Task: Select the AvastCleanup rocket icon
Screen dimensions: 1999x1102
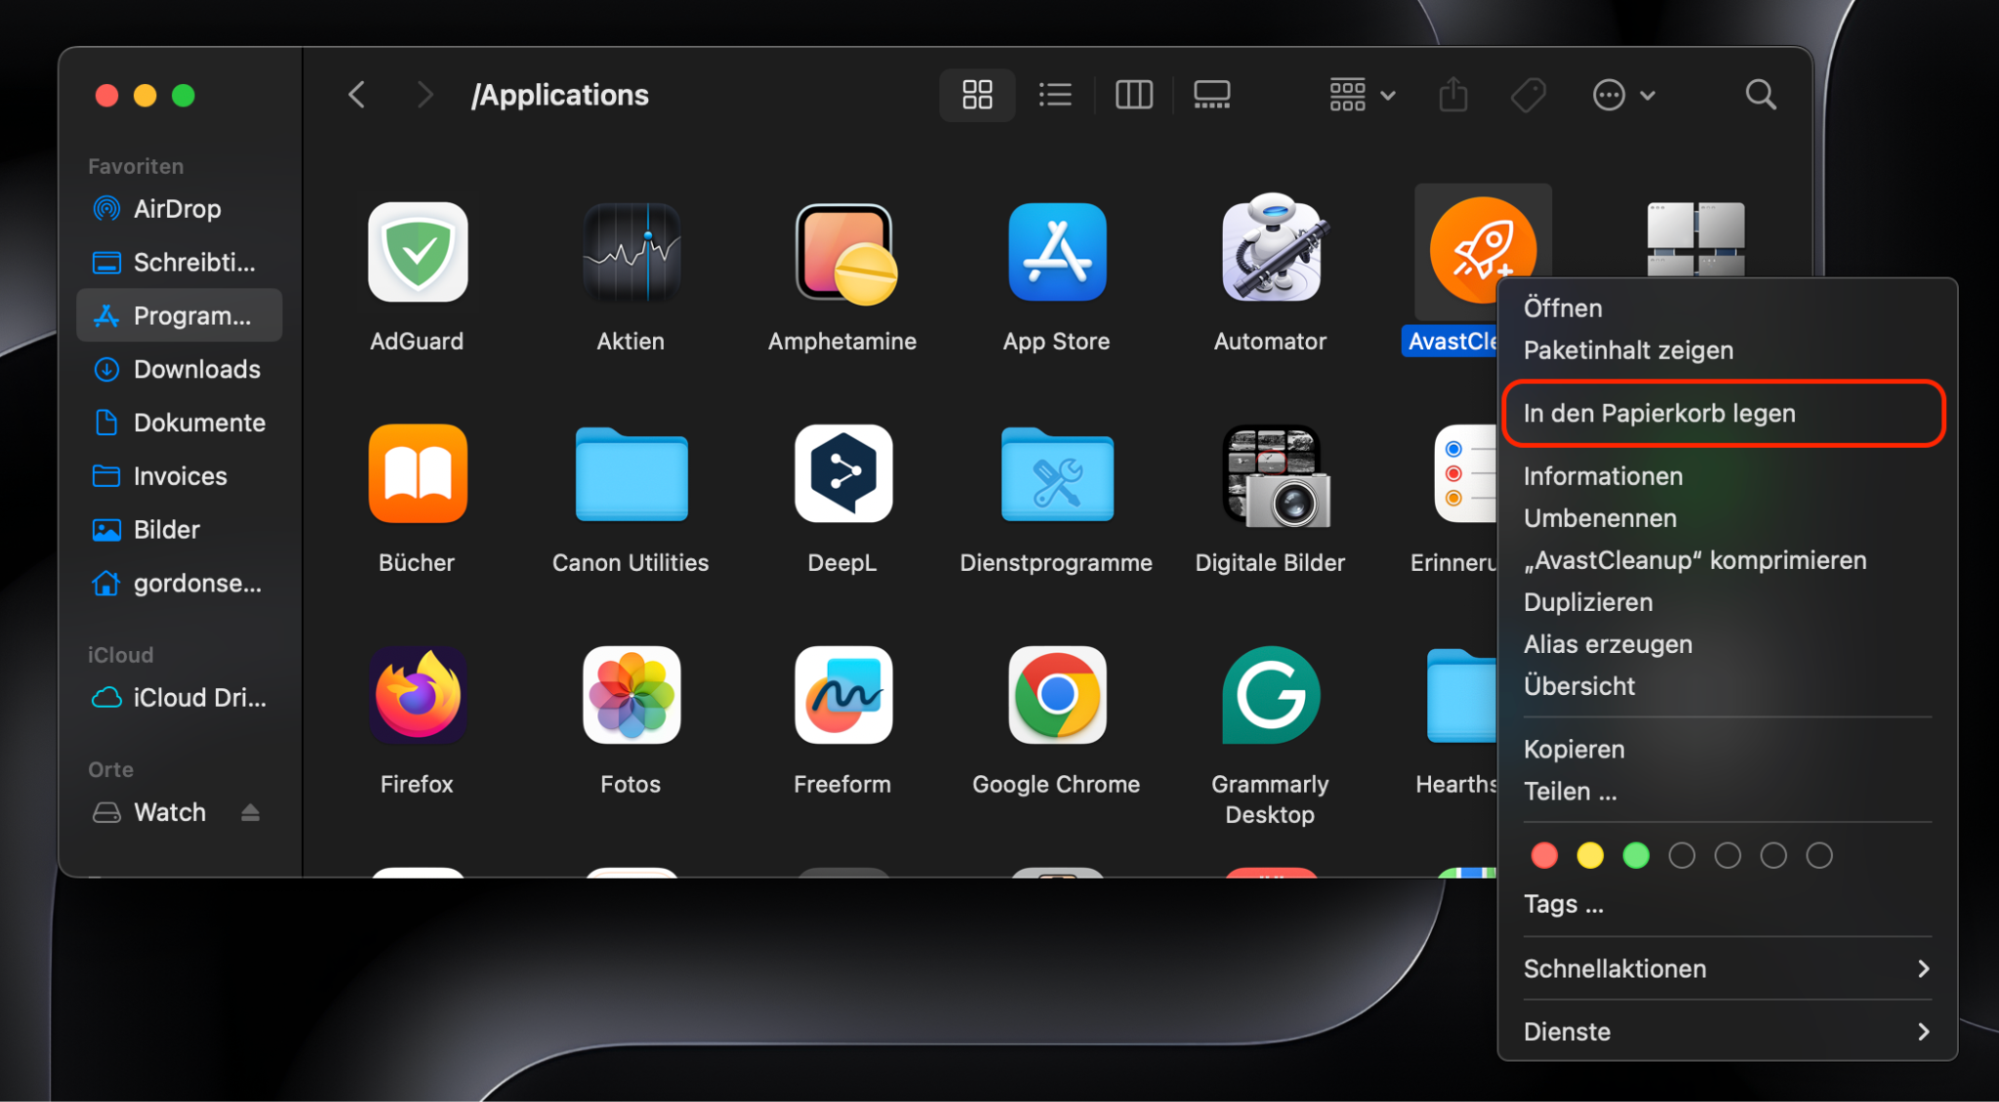Action: coord(1482,250)
